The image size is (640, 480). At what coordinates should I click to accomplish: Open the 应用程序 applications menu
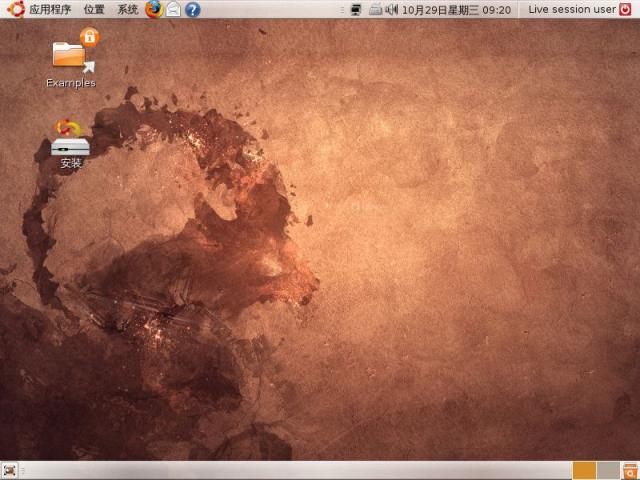tap(50, 9)
